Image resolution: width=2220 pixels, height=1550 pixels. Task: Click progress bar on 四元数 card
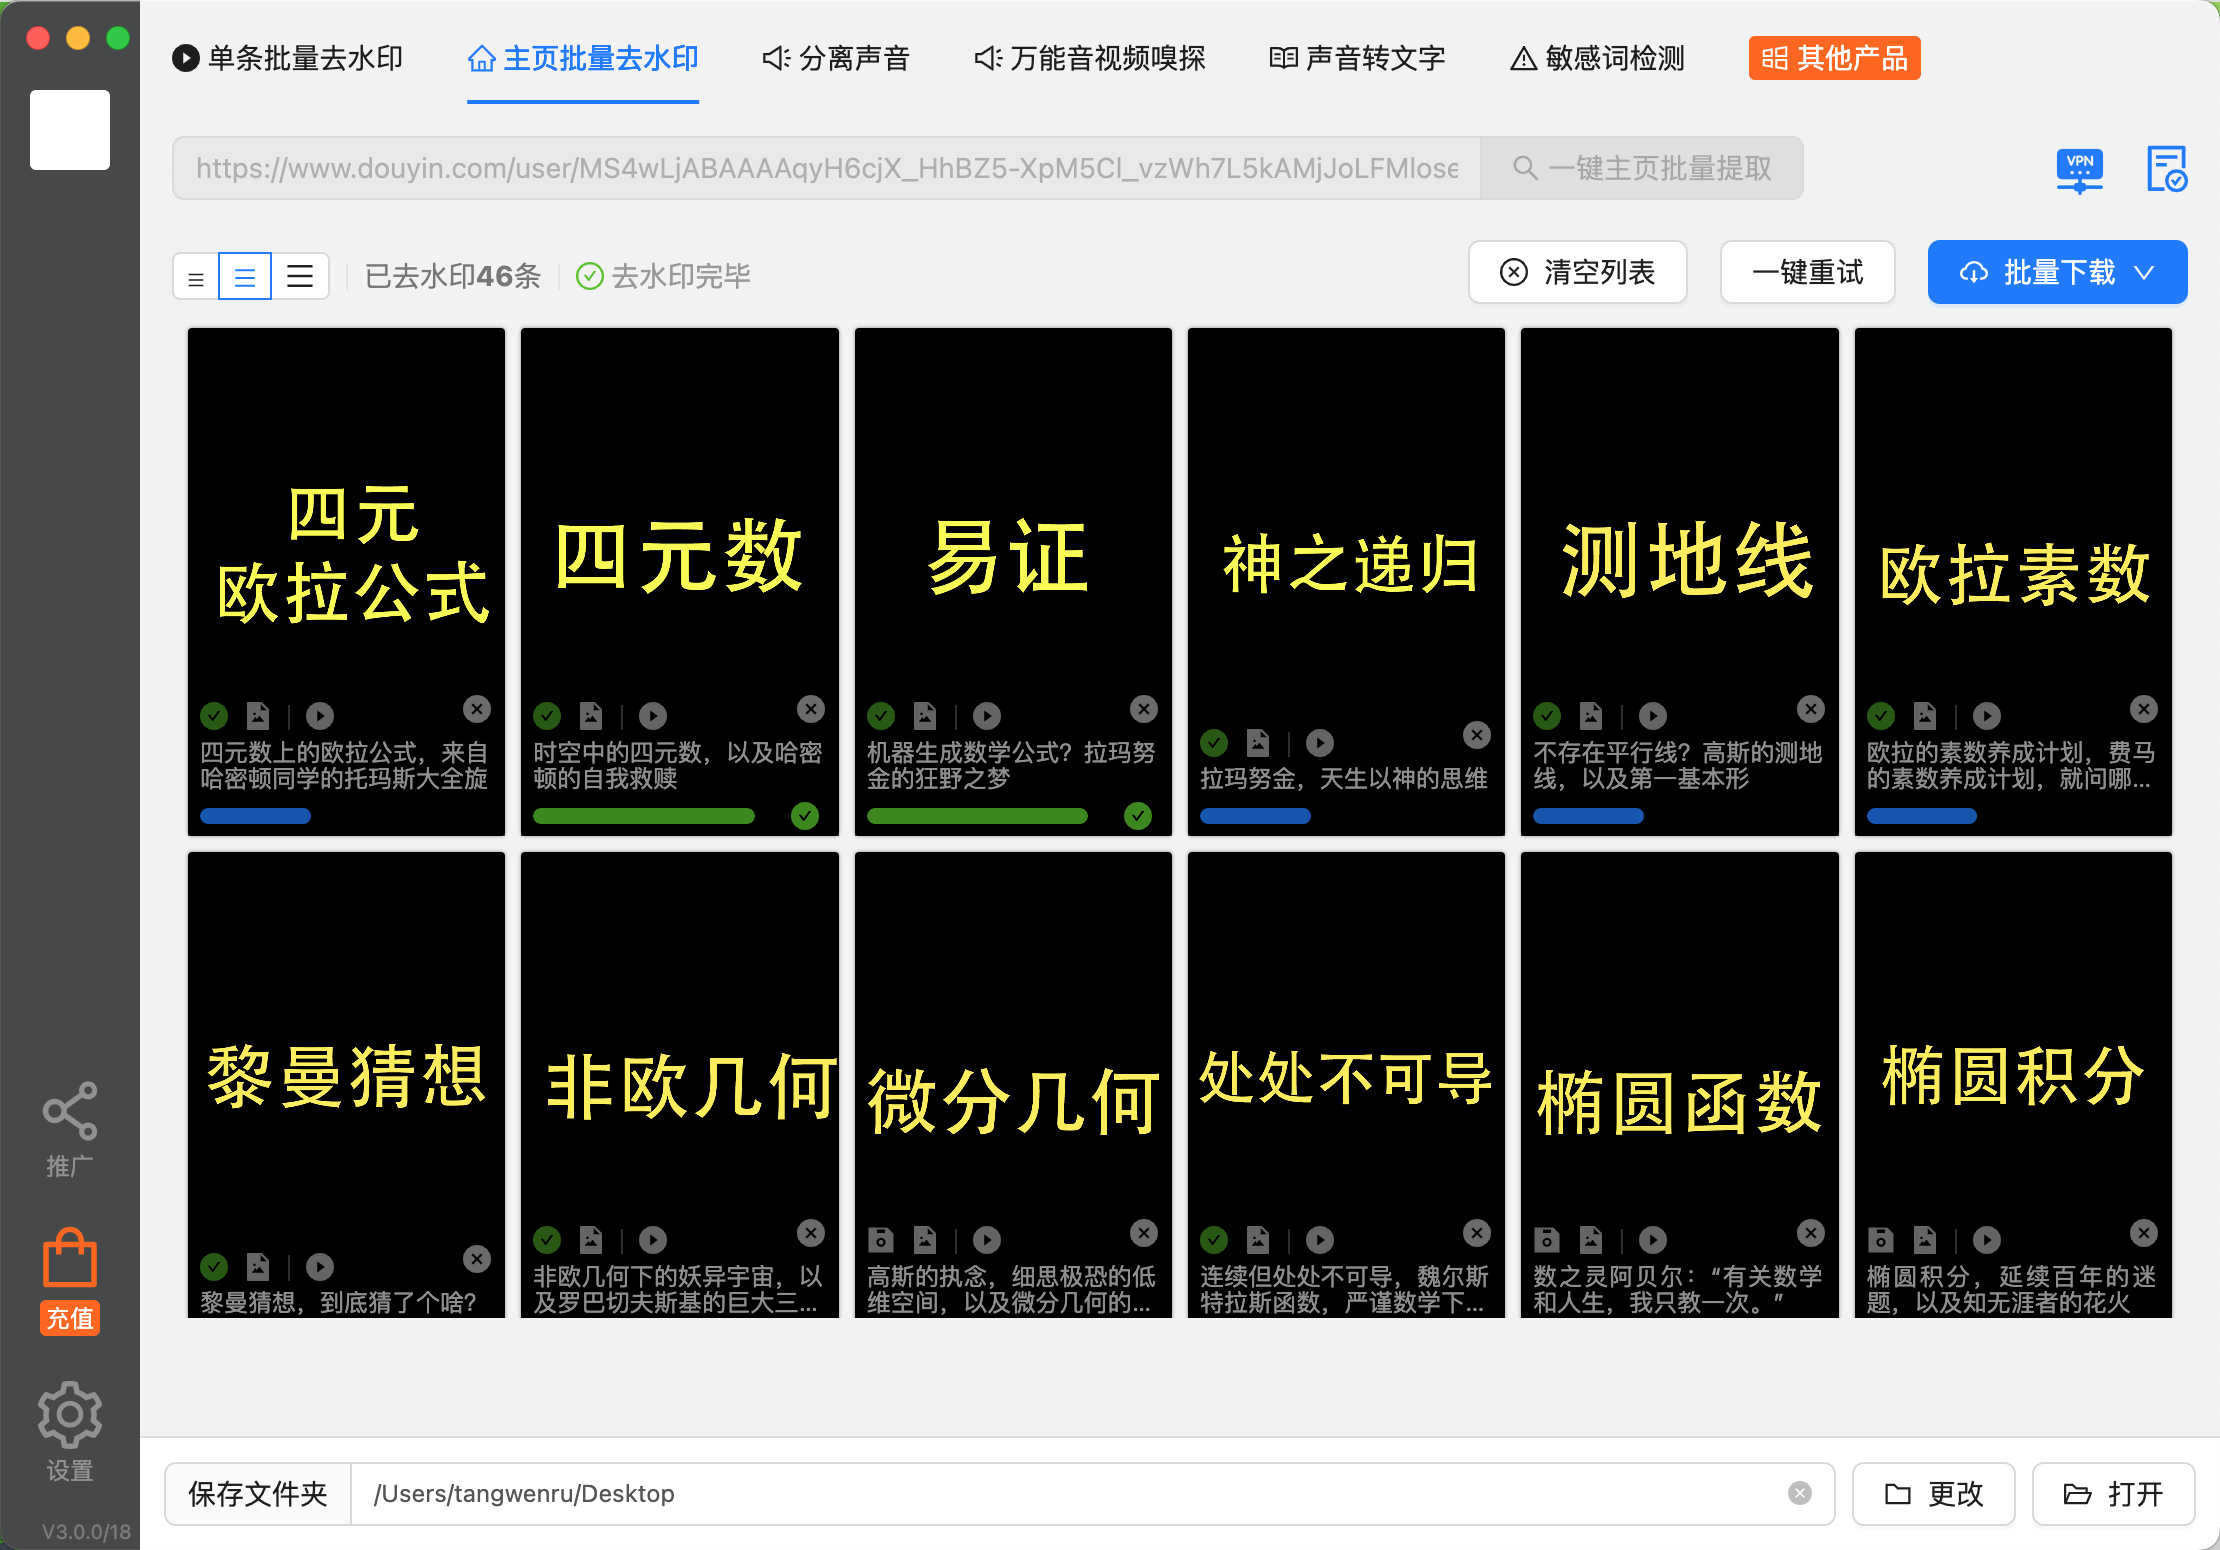(x=644, y=816)
